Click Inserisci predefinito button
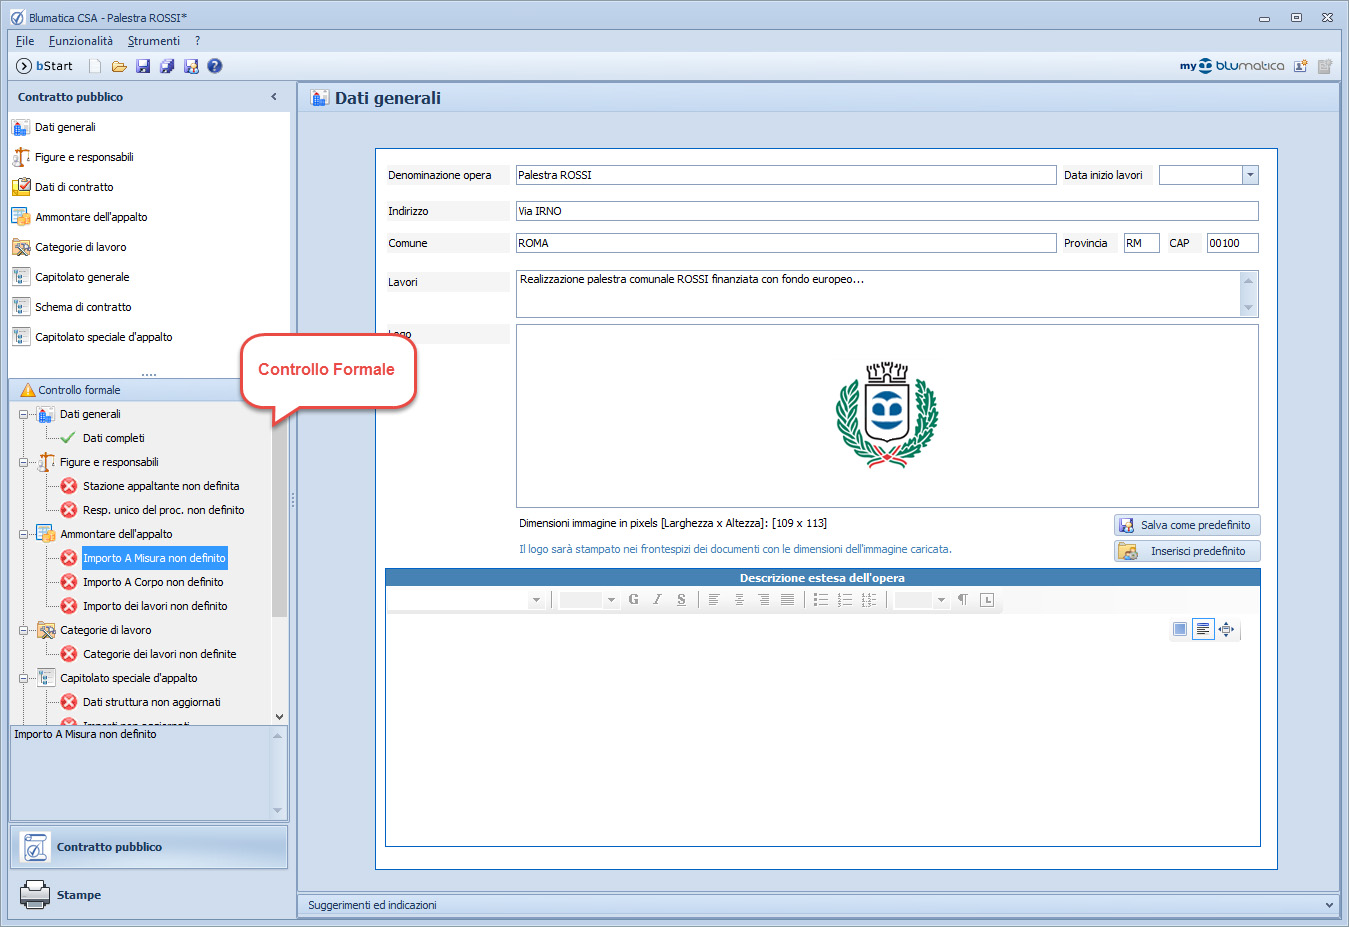Screen dimensions: 1349x927 click(x=1187, y=551)
